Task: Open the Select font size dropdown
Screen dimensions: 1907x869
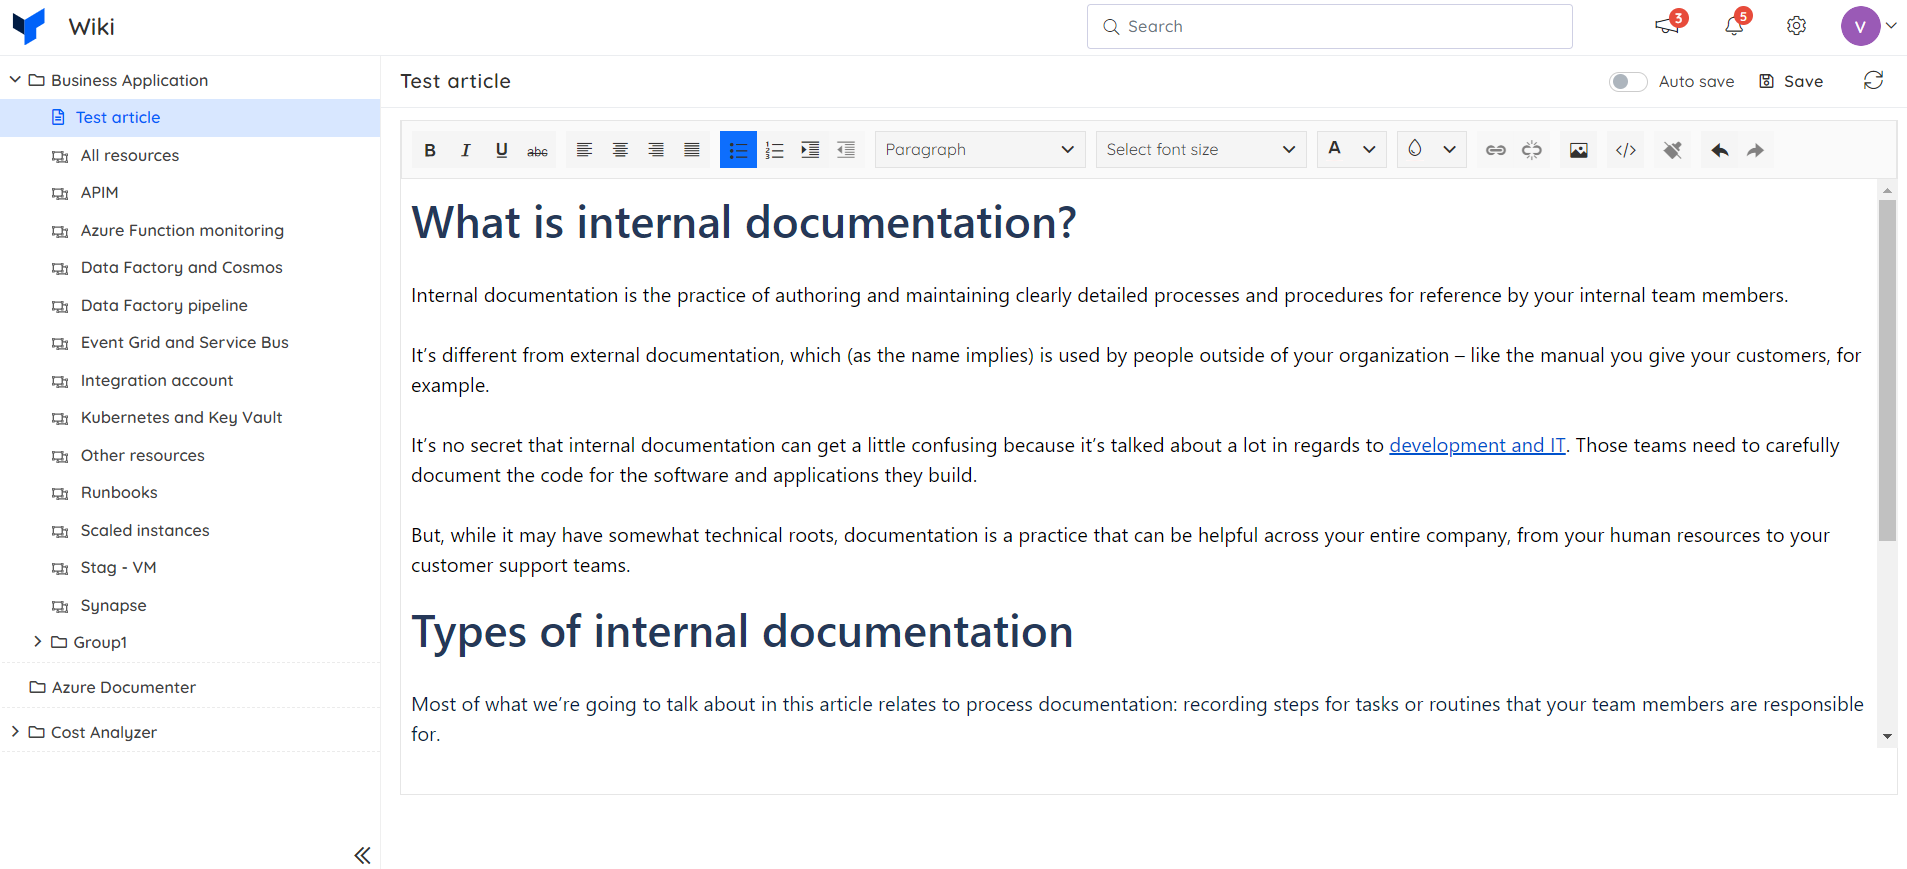Action: point(1201,150)
